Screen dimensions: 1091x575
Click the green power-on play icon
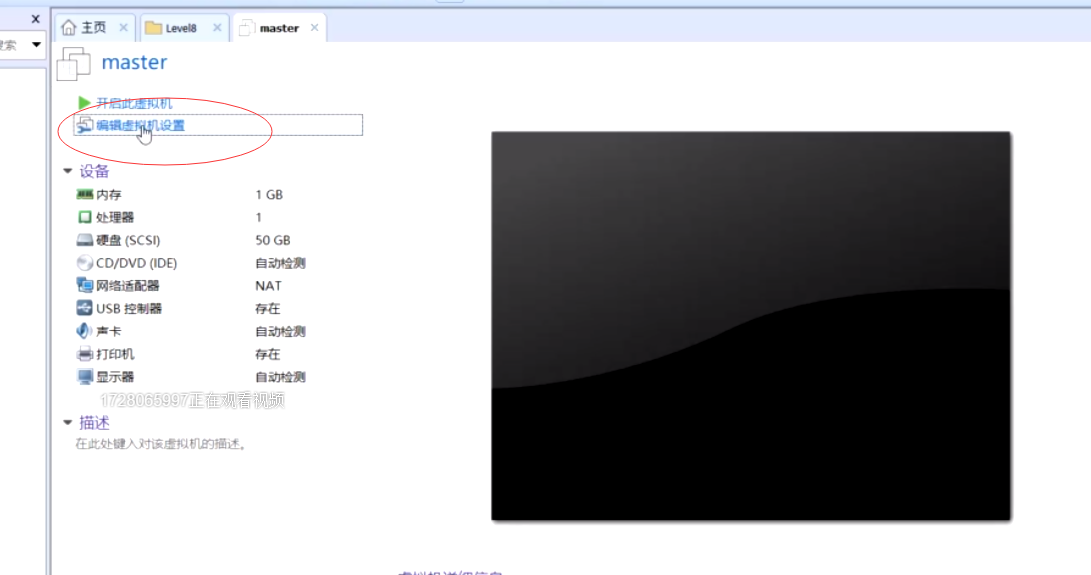coord(84,103)
